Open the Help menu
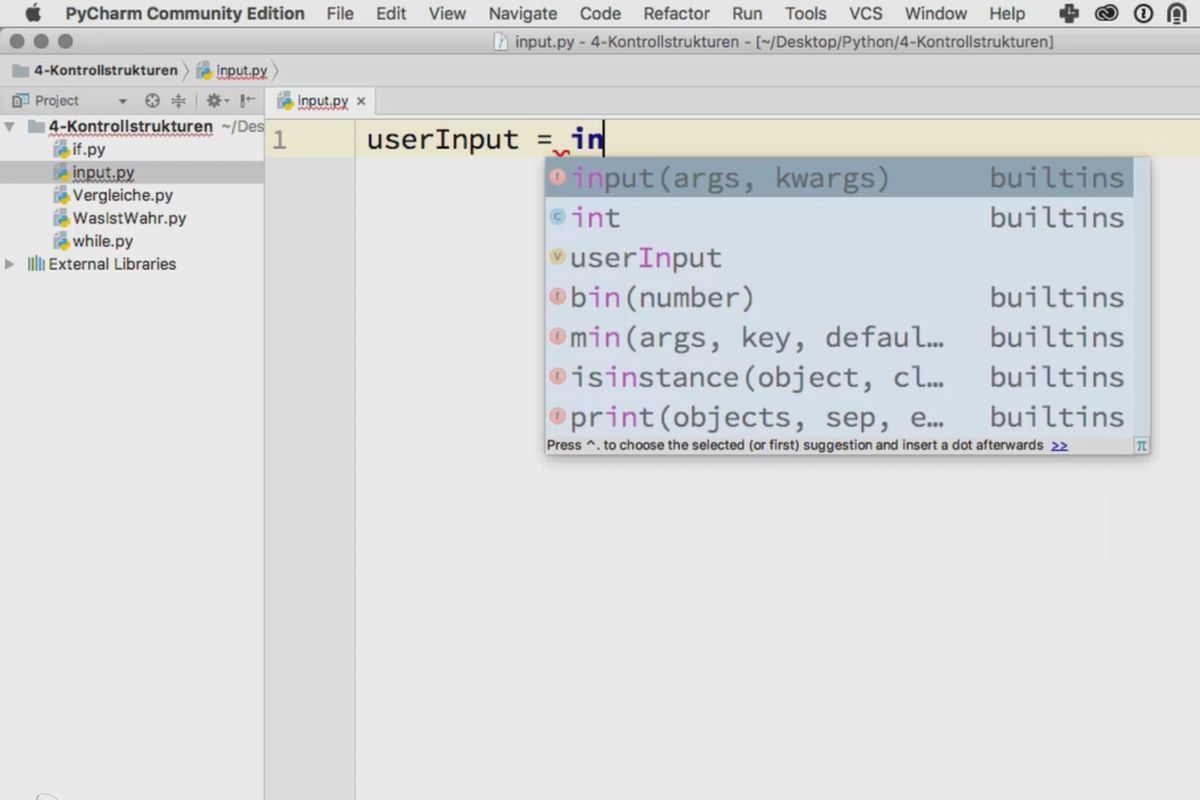The width and height of the screenshot is (1200, 800). [x=1007, y=13]
